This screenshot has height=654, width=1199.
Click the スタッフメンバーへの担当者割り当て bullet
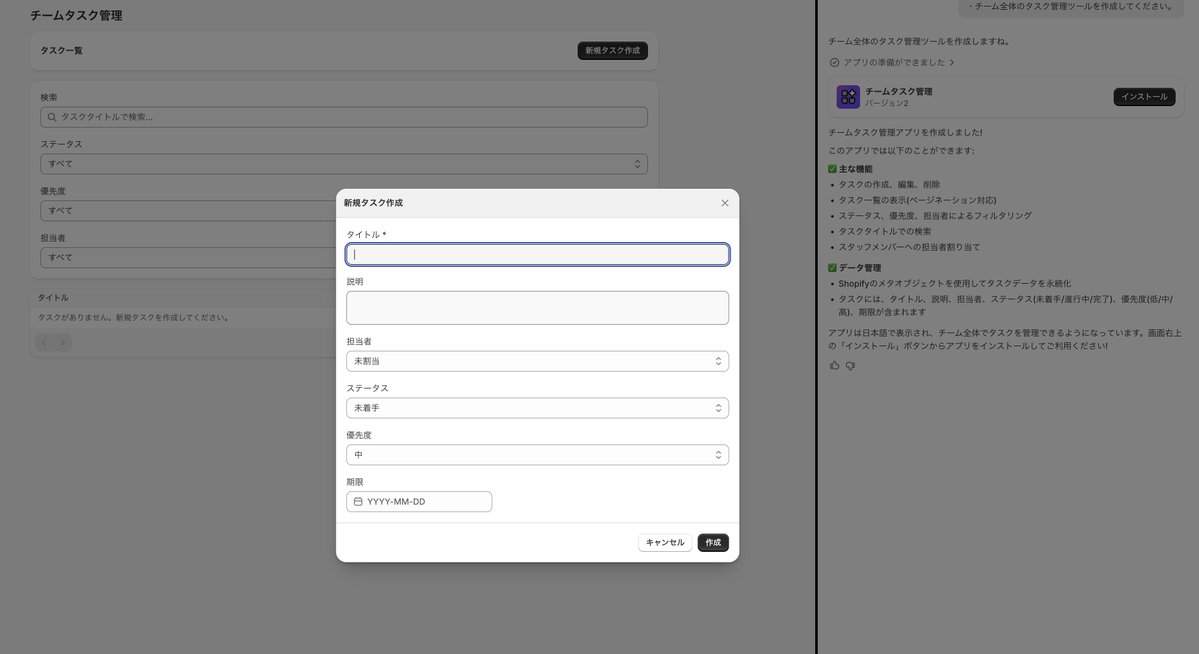click(908, 247)
